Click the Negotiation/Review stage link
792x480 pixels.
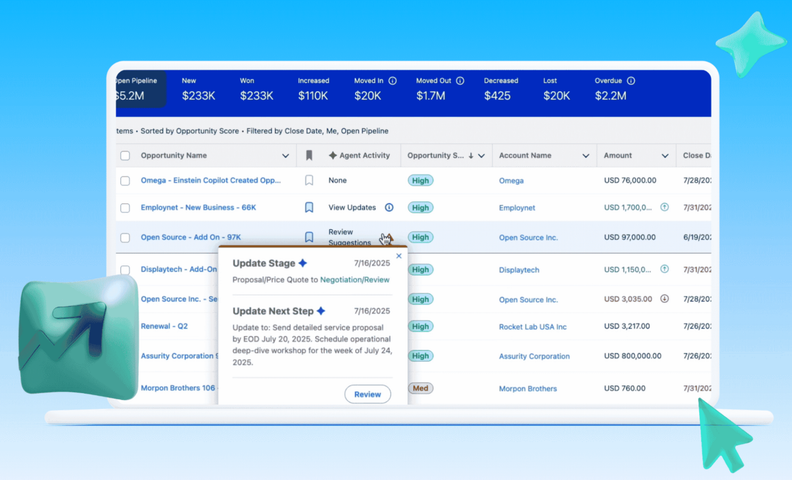coord(355,280)
